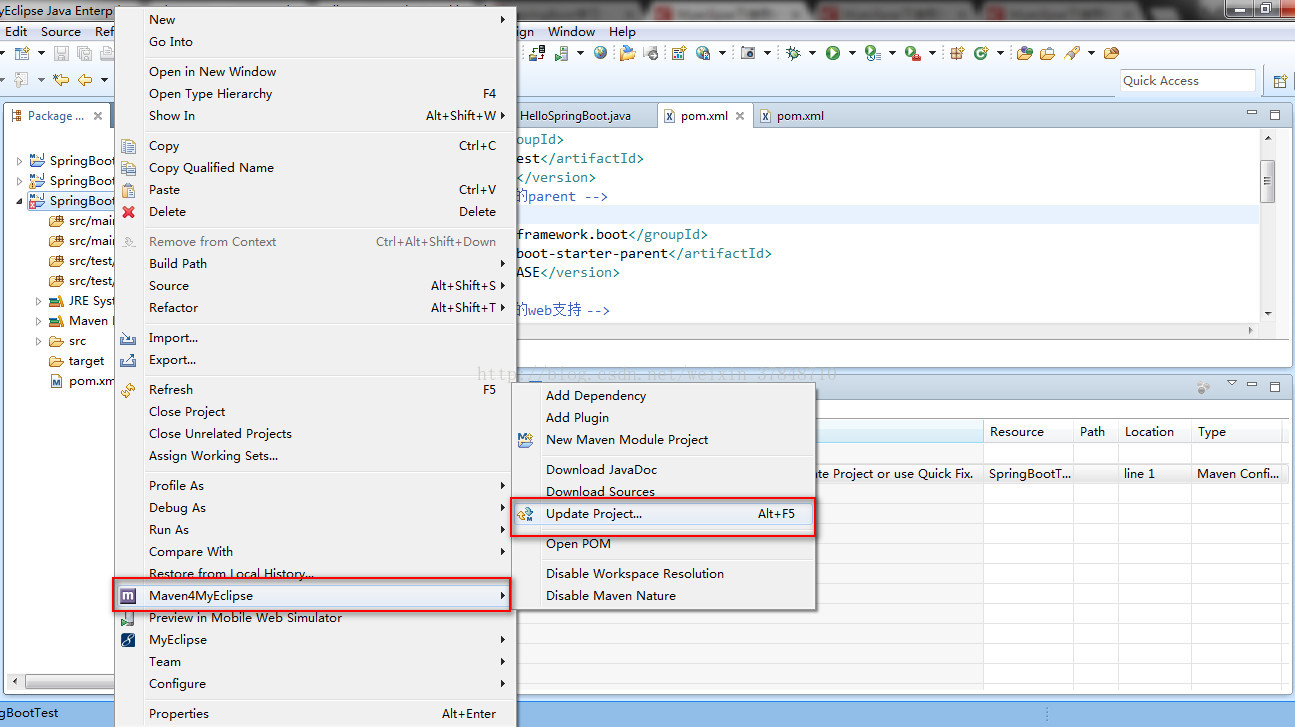Click the Path column header
Screen dimensions: 1295x727
(x=1096, y=432)
